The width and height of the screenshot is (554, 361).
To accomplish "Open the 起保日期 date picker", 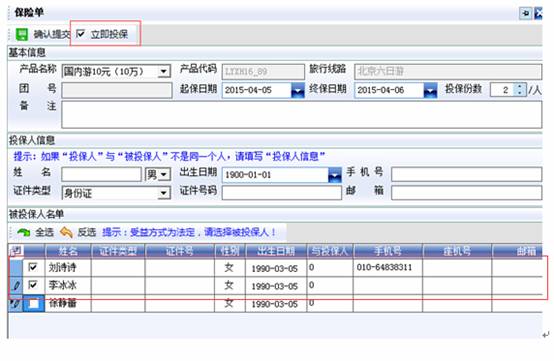I will pos(297,90).
